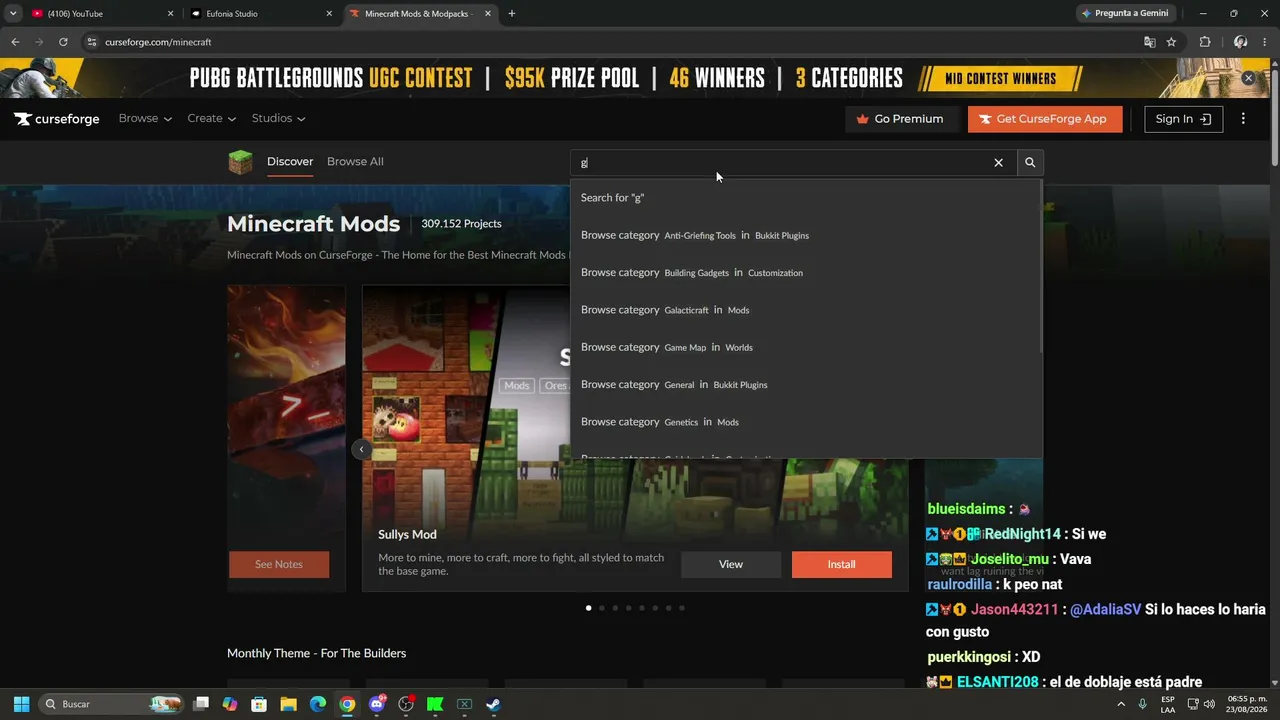This screenshot has width=1280, height=720.
Task: Open the Google Translate page icon
Action: (1149, 42)
